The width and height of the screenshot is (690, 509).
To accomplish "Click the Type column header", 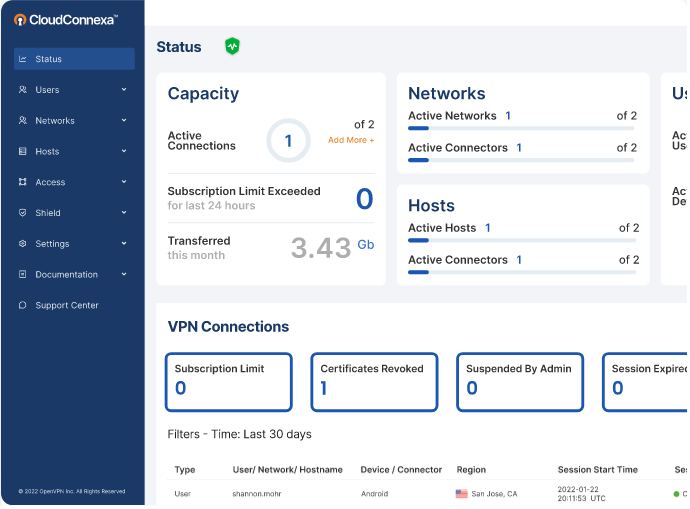I will click(185, 469).
